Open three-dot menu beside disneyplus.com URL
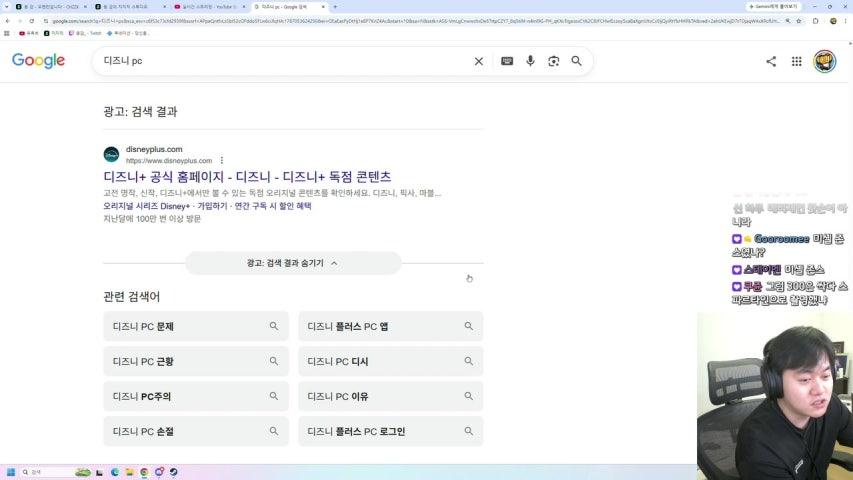The width and height of the screenshot is (853, 480). pos(222,161)
